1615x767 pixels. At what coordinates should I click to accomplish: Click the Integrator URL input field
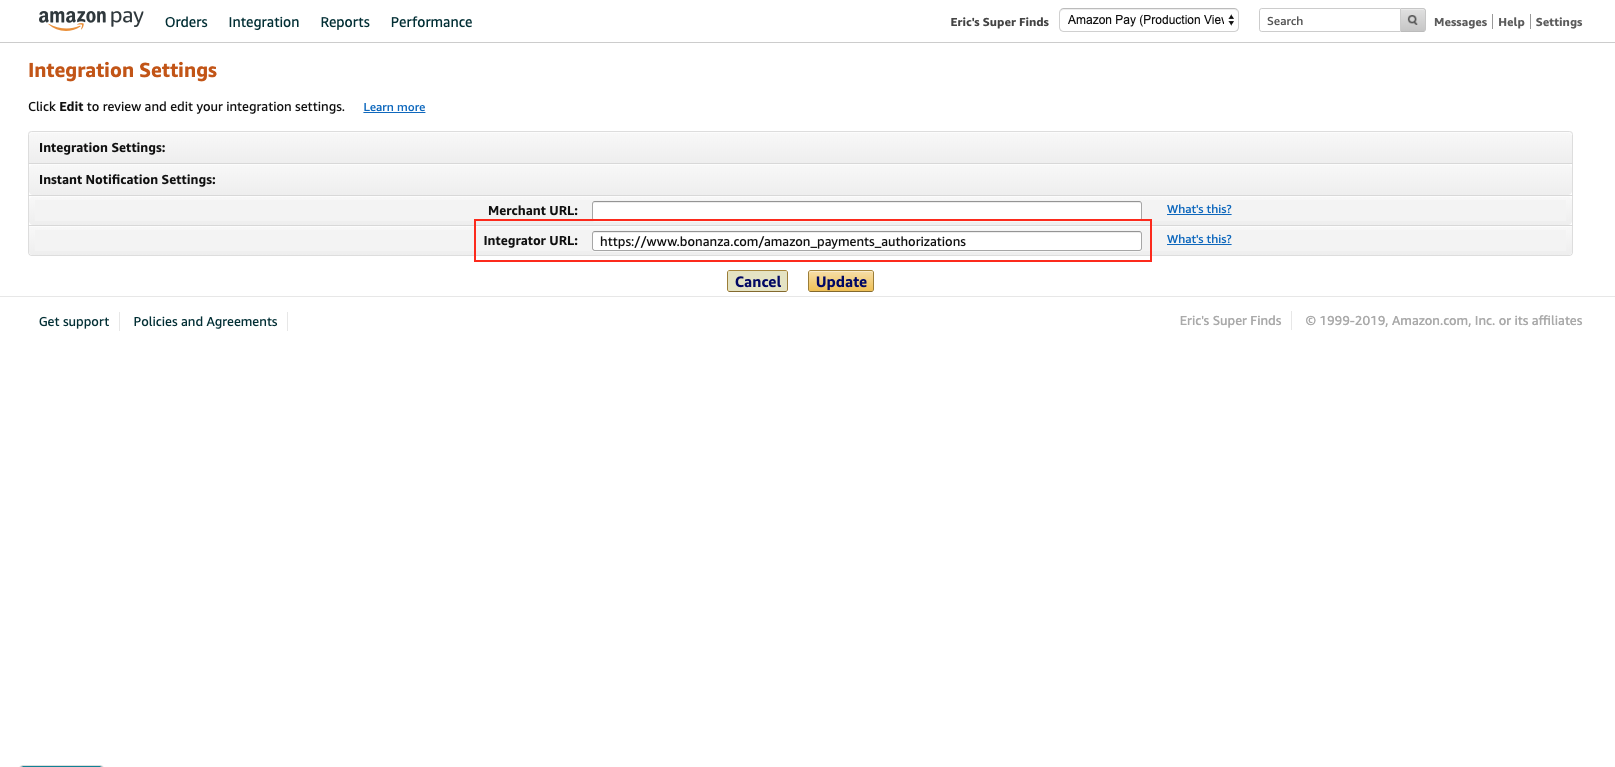click(866, 241)
